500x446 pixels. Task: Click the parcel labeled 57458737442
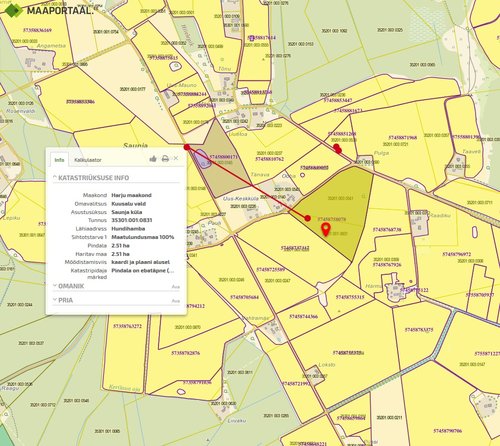[x=295, y=248]
